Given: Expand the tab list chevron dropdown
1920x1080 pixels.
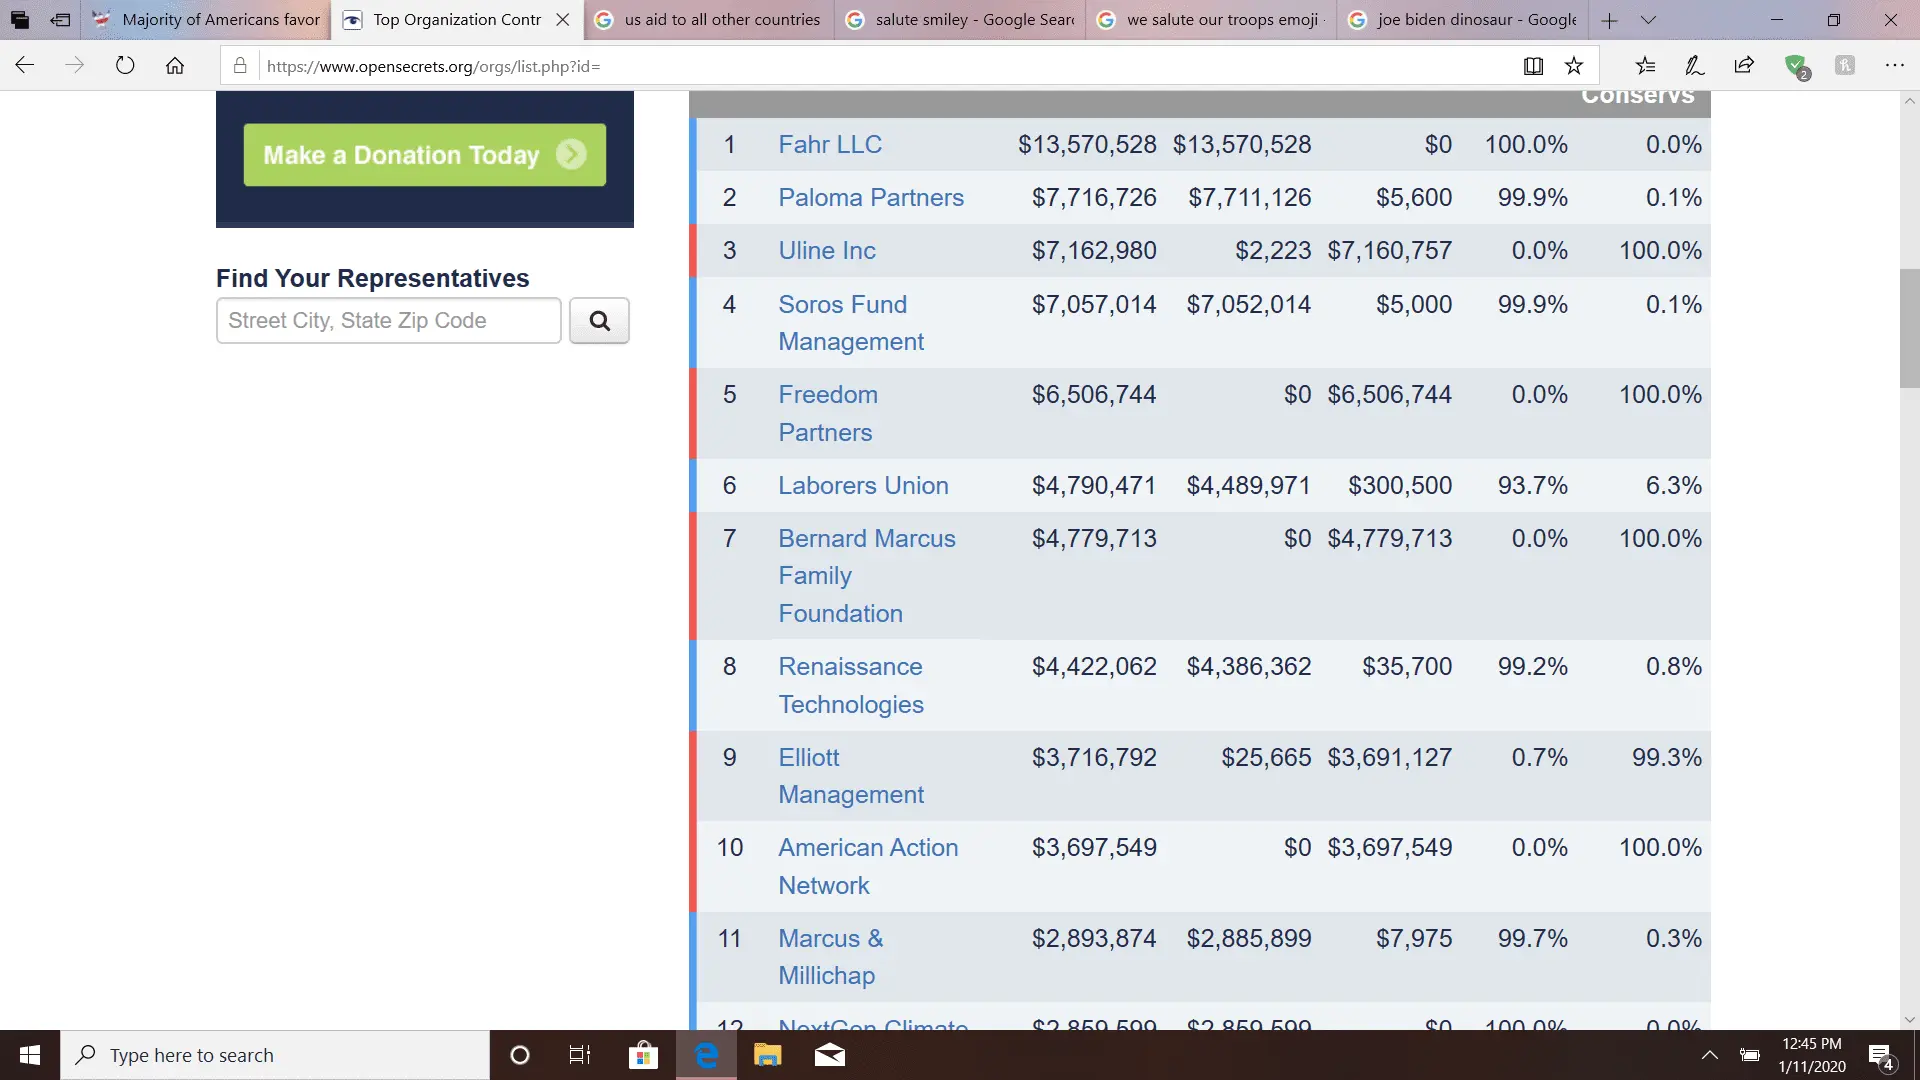Looking at the screenshot, I should pyautogui.click(x=1649, y=20).
